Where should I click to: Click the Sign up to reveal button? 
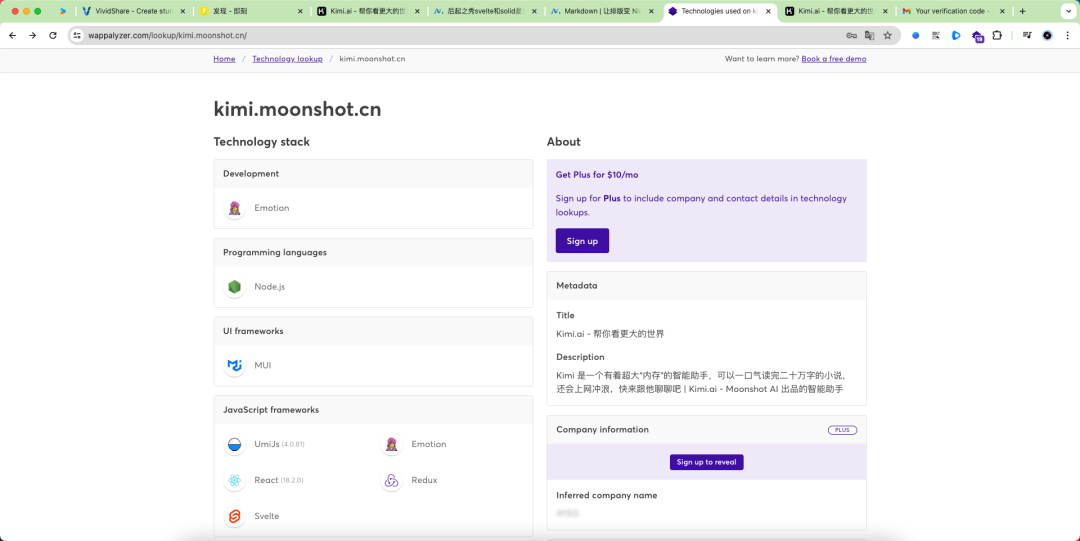tap(707, 462)
